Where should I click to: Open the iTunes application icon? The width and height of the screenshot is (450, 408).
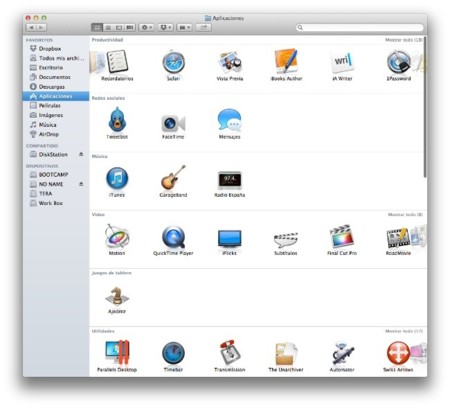[117, 178]
